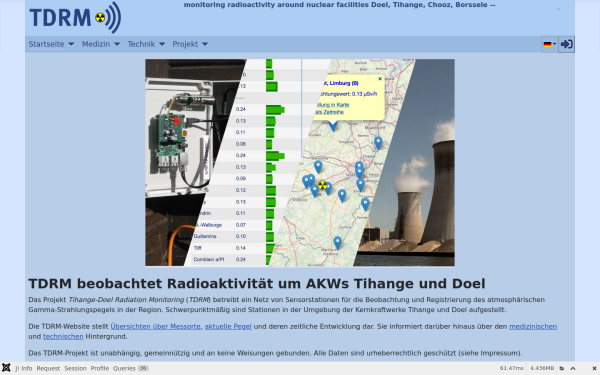The height and width of the screenshot is (375, 600).
Task: Open the Projekt menu
Action: tap(190, 44)
